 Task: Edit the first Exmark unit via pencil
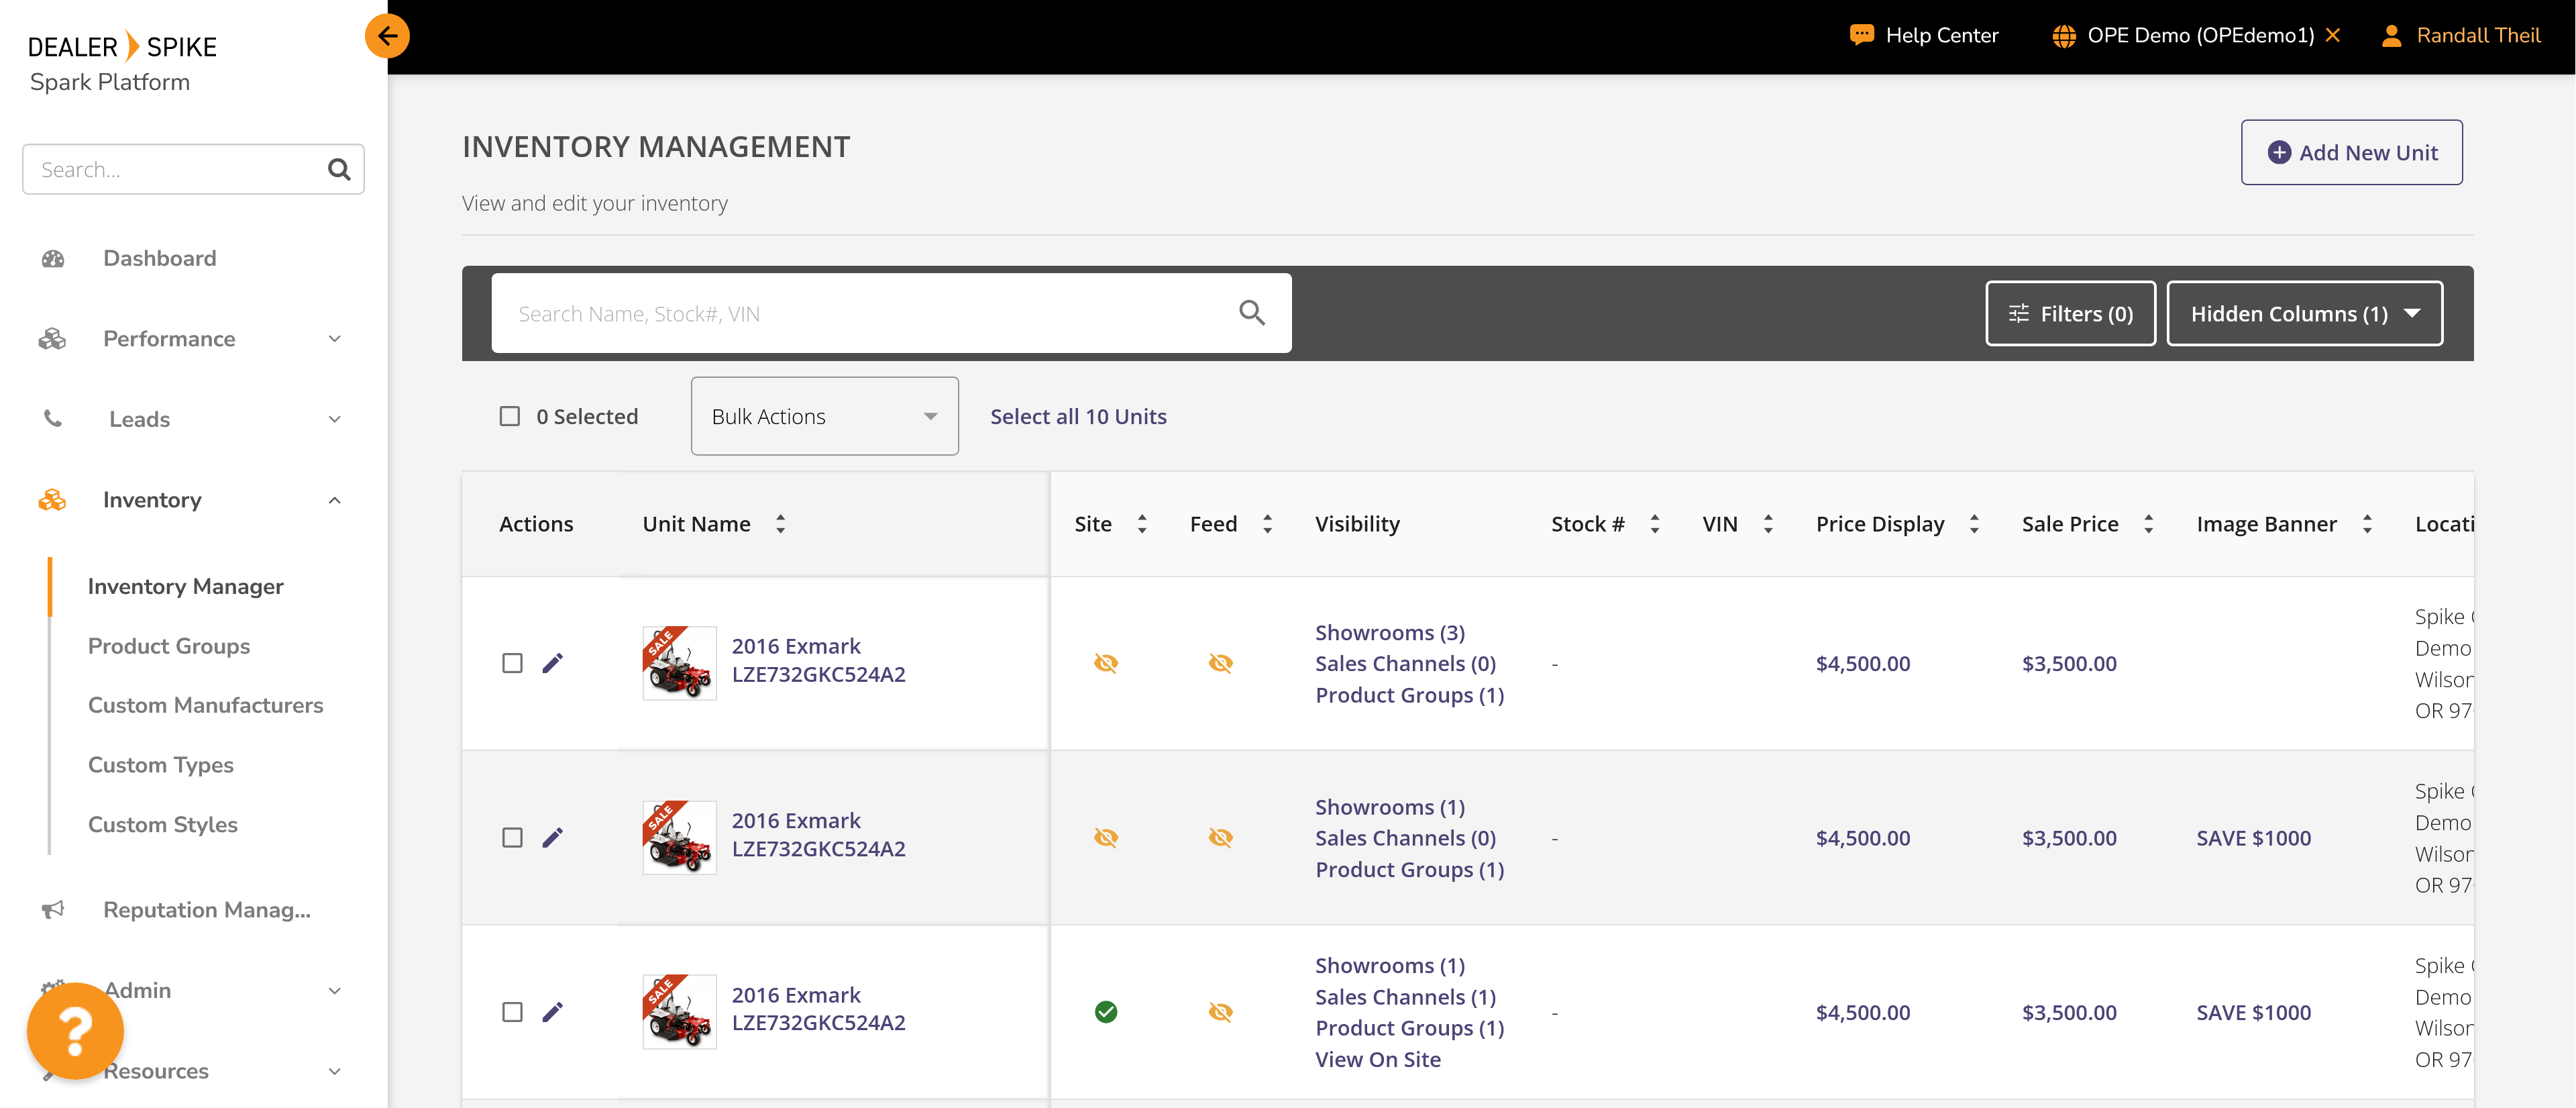point(553,663)
